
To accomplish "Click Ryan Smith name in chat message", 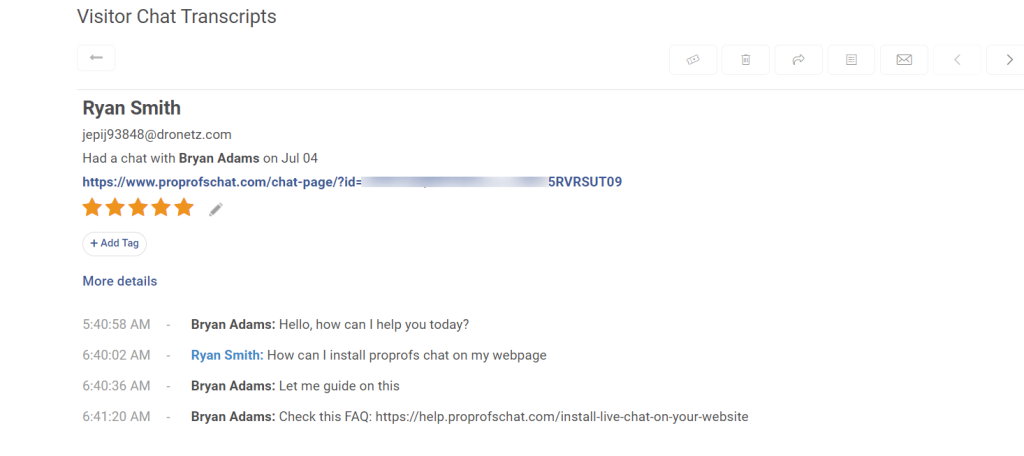I will pos(226,355).
